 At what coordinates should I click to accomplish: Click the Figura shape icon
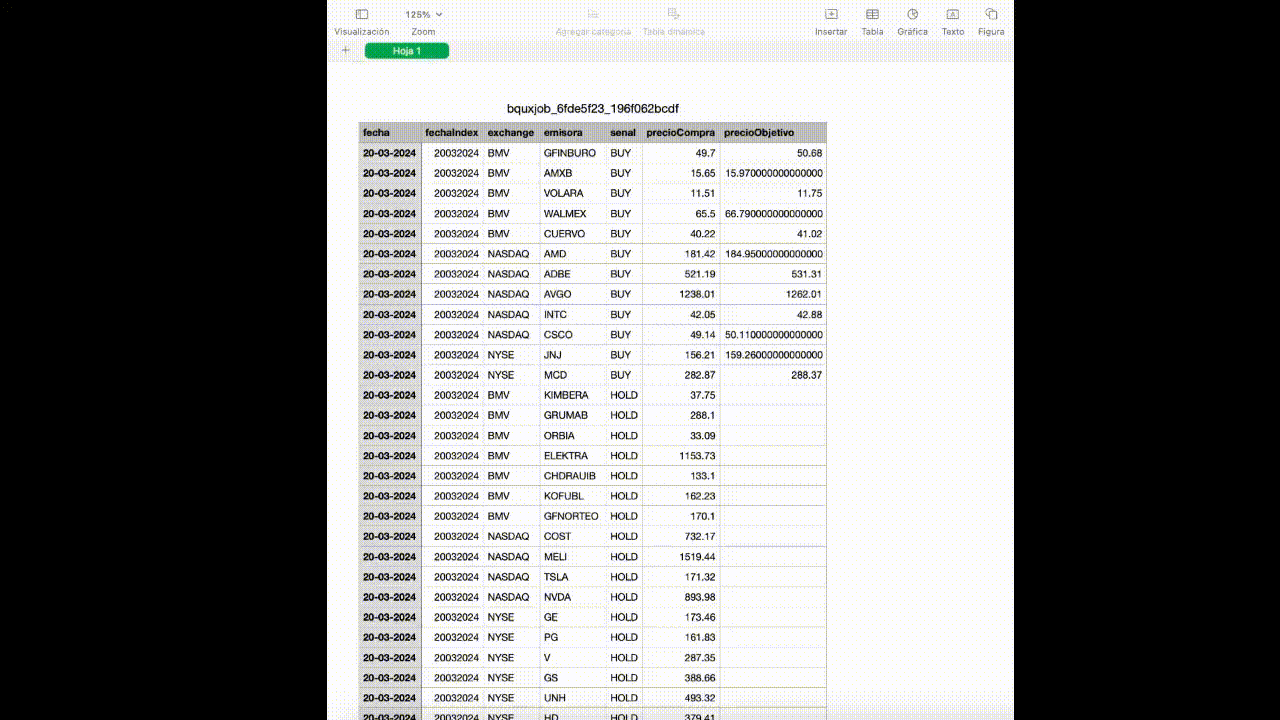(991, 14)
